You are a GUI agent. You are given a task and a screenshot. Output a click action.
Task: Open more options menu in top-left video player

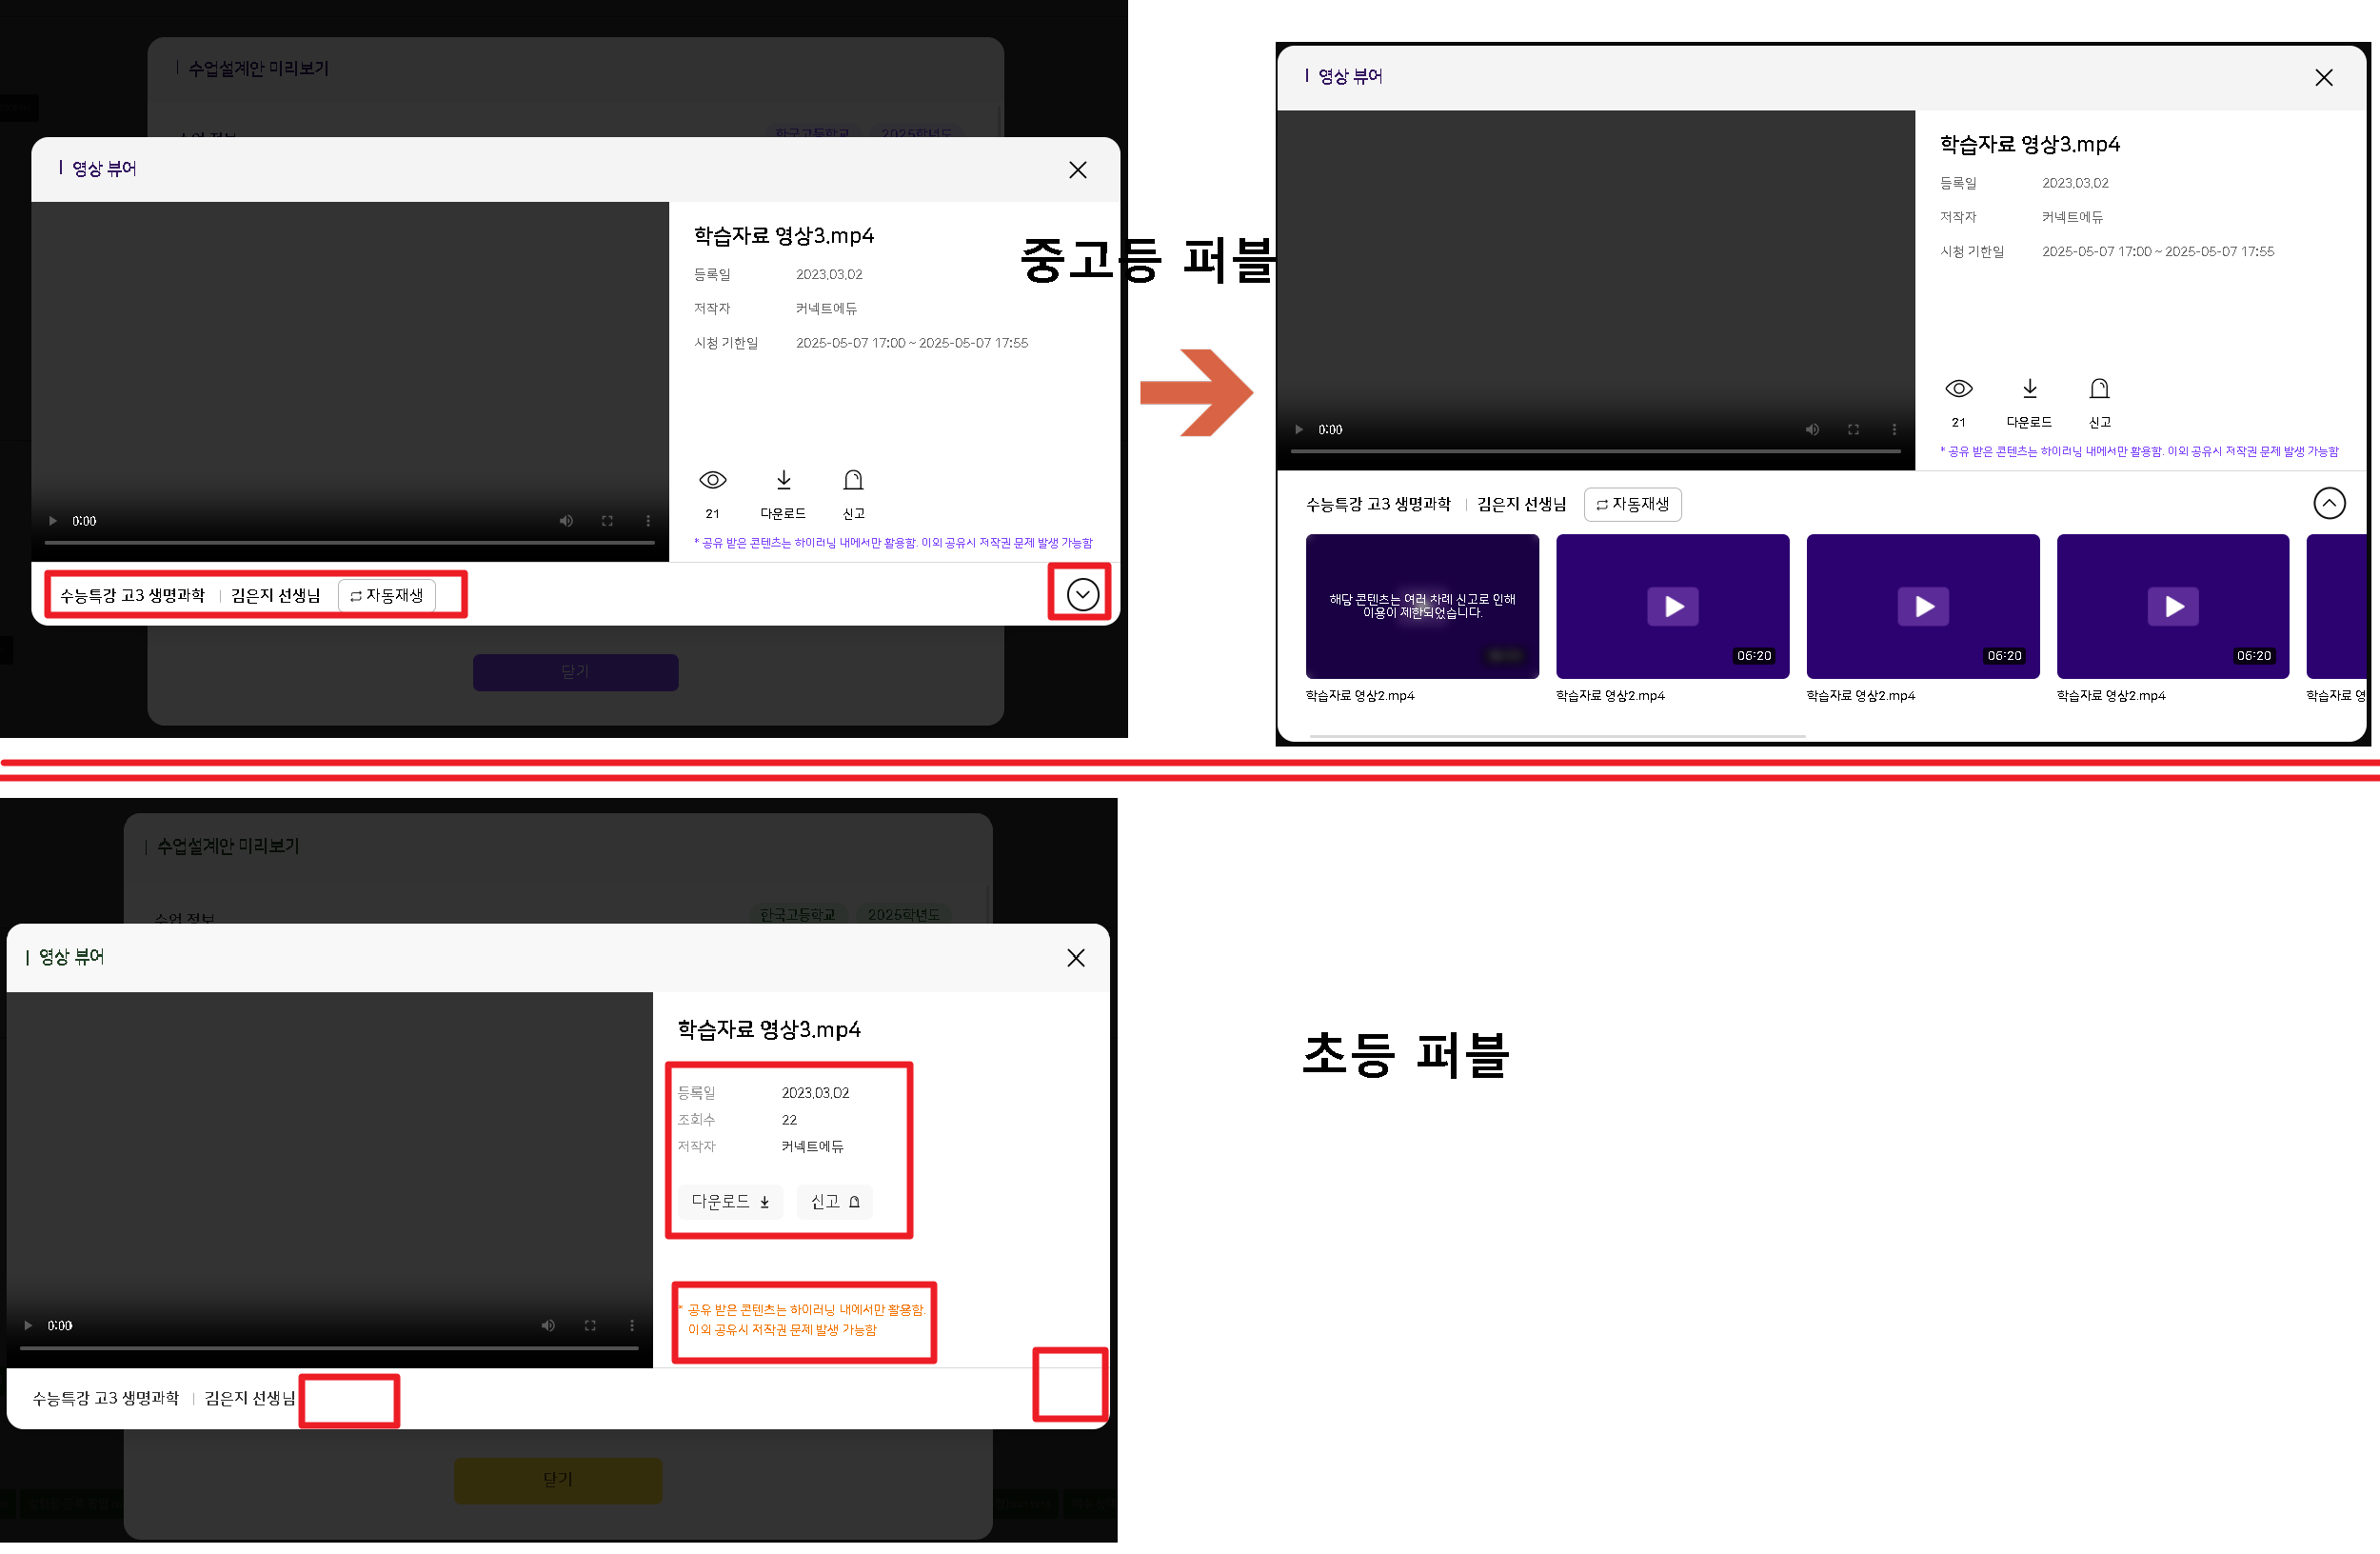coord(648,521)
